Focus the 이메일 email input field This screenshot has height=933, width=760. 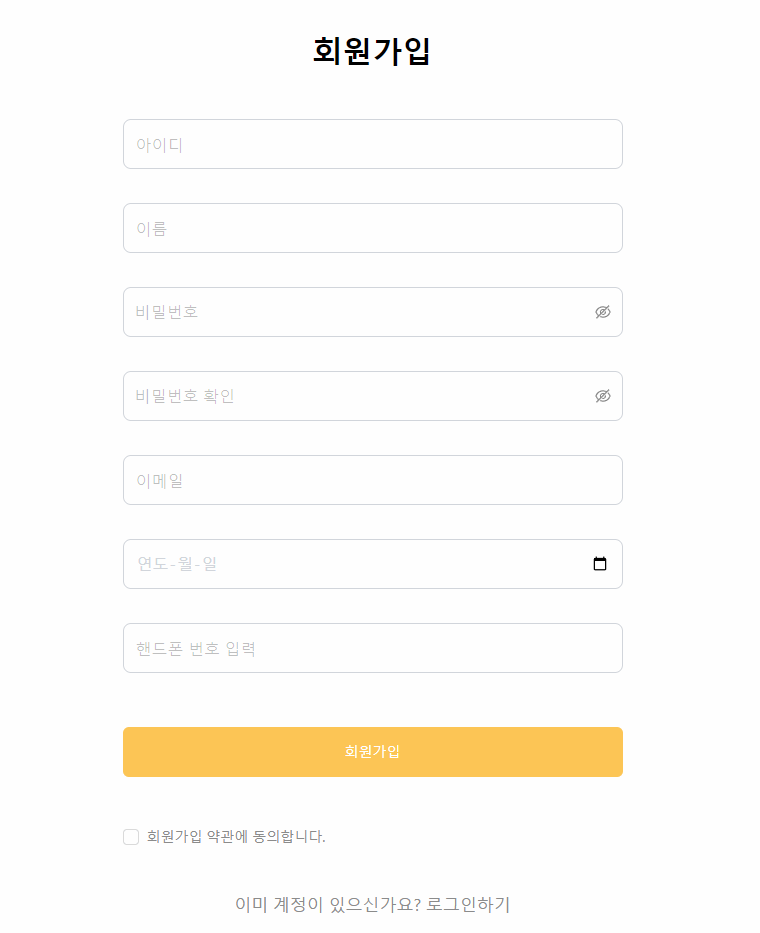(372, 480)
